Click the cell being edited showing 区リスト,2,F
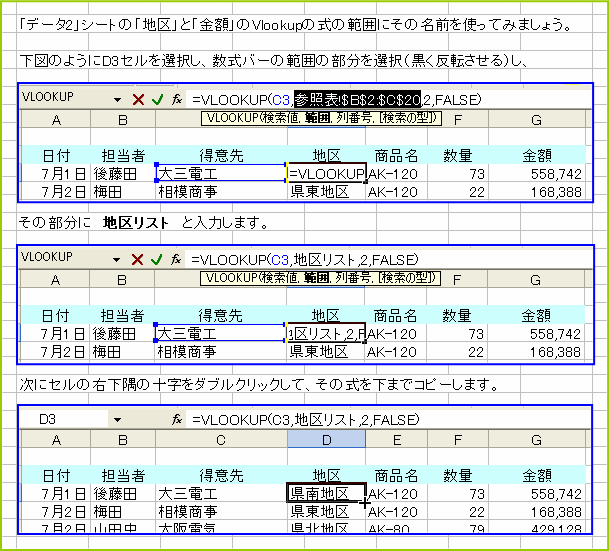The image size is (609, 551). pos(325,334)
